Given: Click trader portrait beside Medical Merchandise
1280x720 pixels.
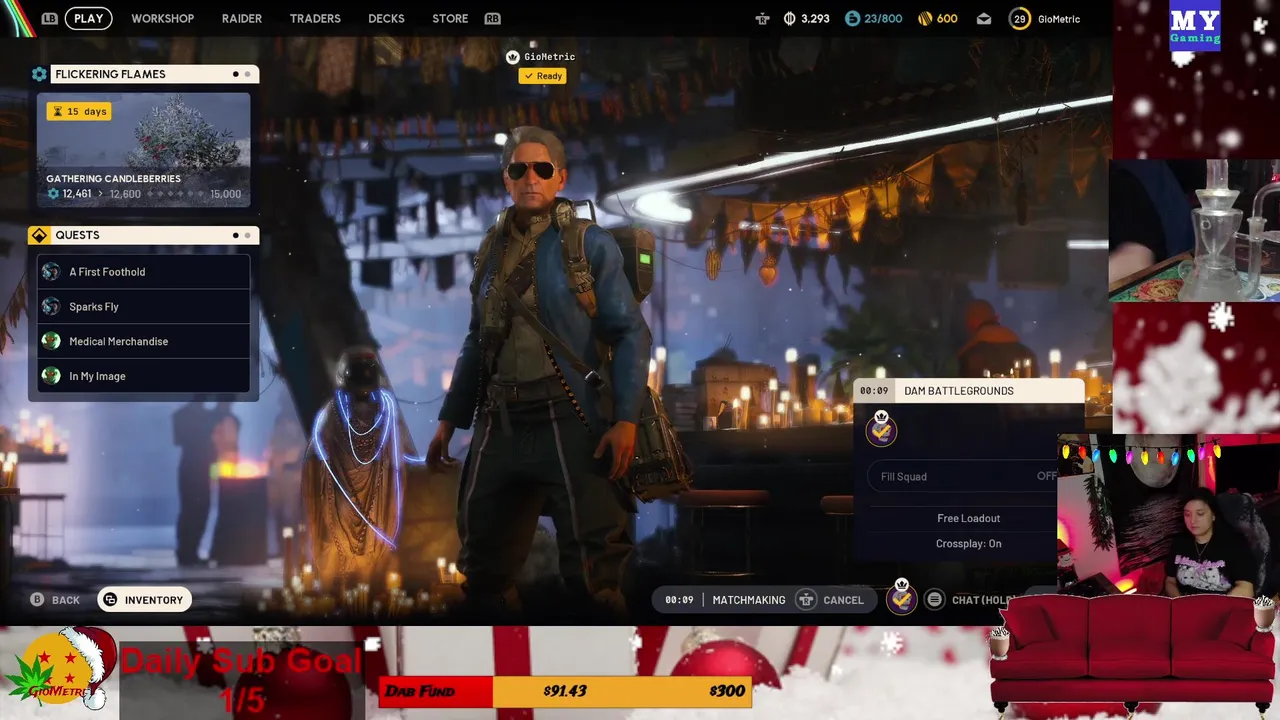Looking at the screenshot, I should coord(51,341).
